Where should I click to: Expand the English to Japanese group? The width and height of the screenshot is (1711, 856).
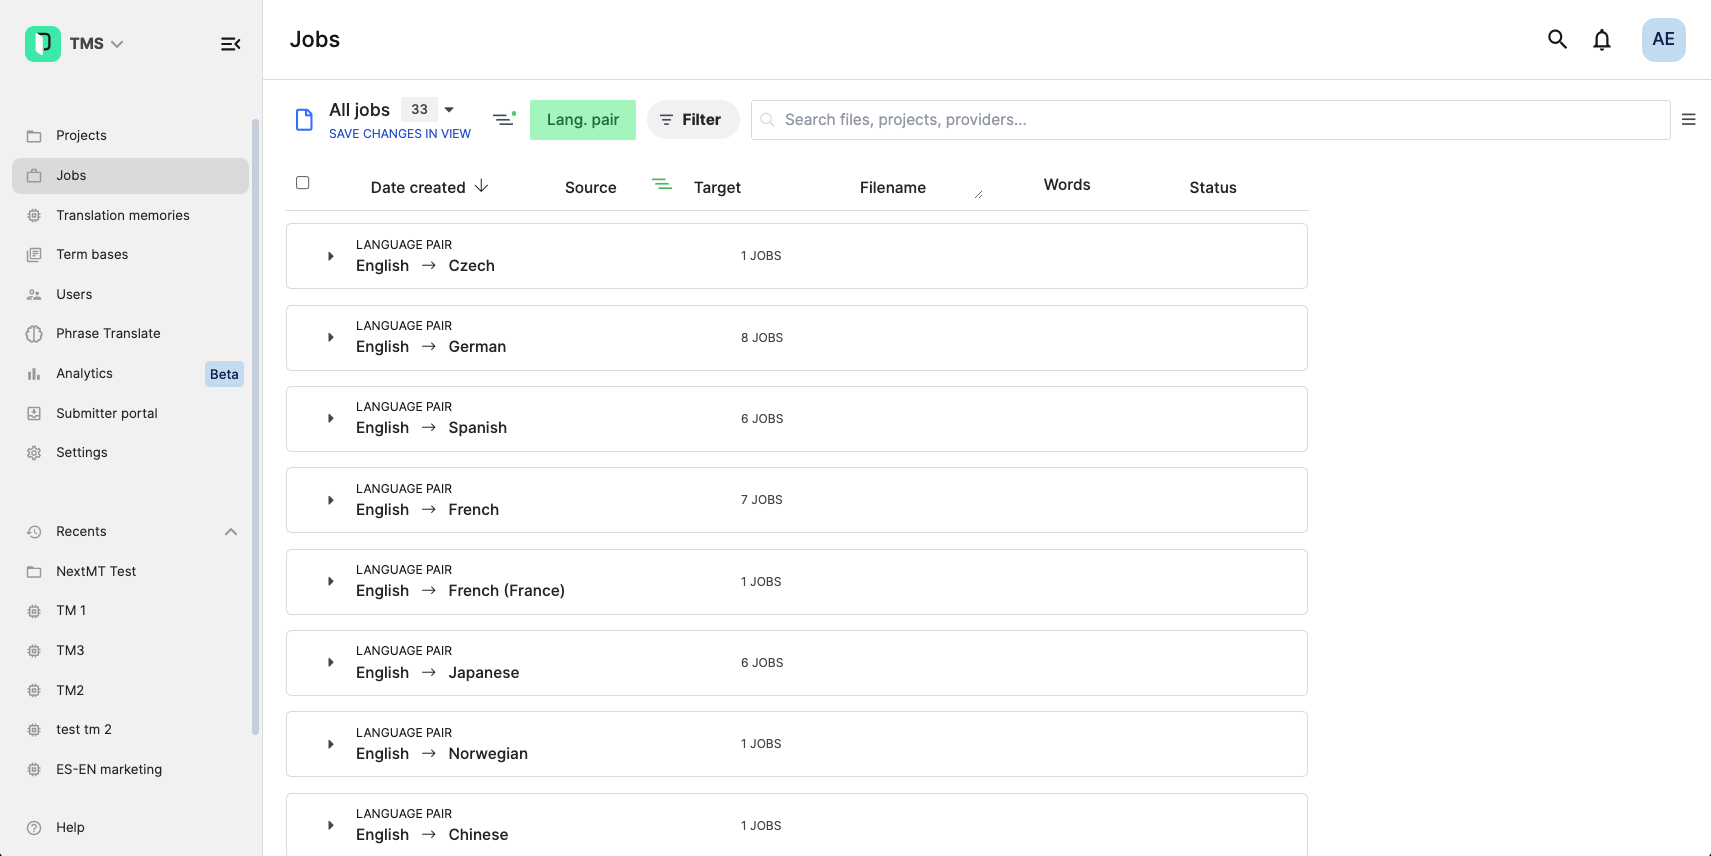click(x=331, y=663)
